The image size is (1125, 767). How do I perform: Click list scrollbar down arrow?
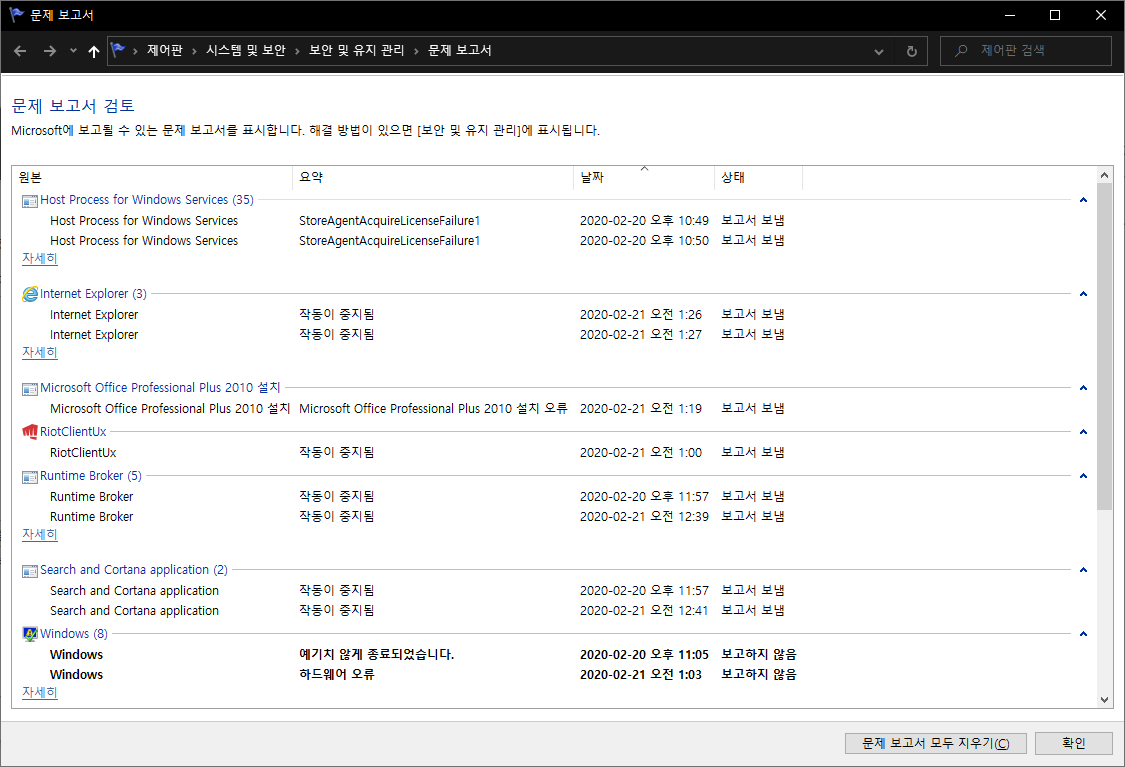pyautogui.click(x=1104, y=700)
